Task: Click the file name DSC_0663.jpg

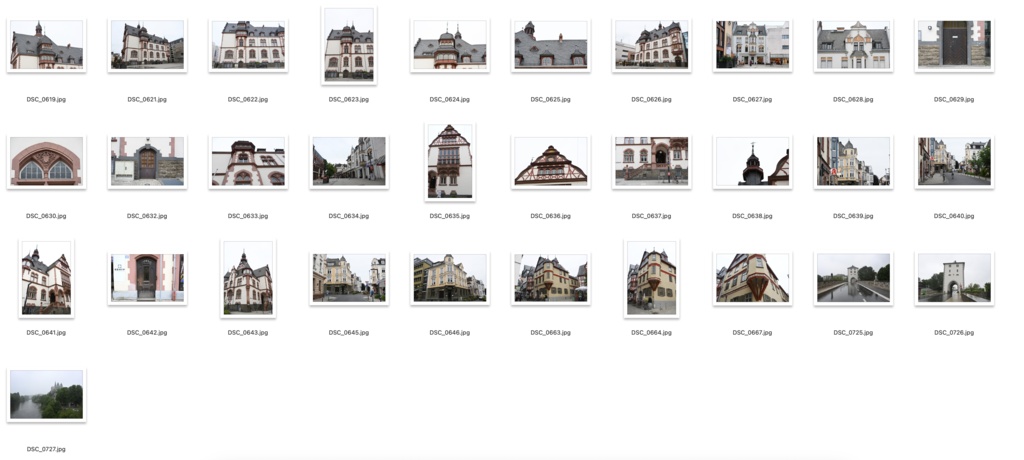Action: tap(551, 333)
